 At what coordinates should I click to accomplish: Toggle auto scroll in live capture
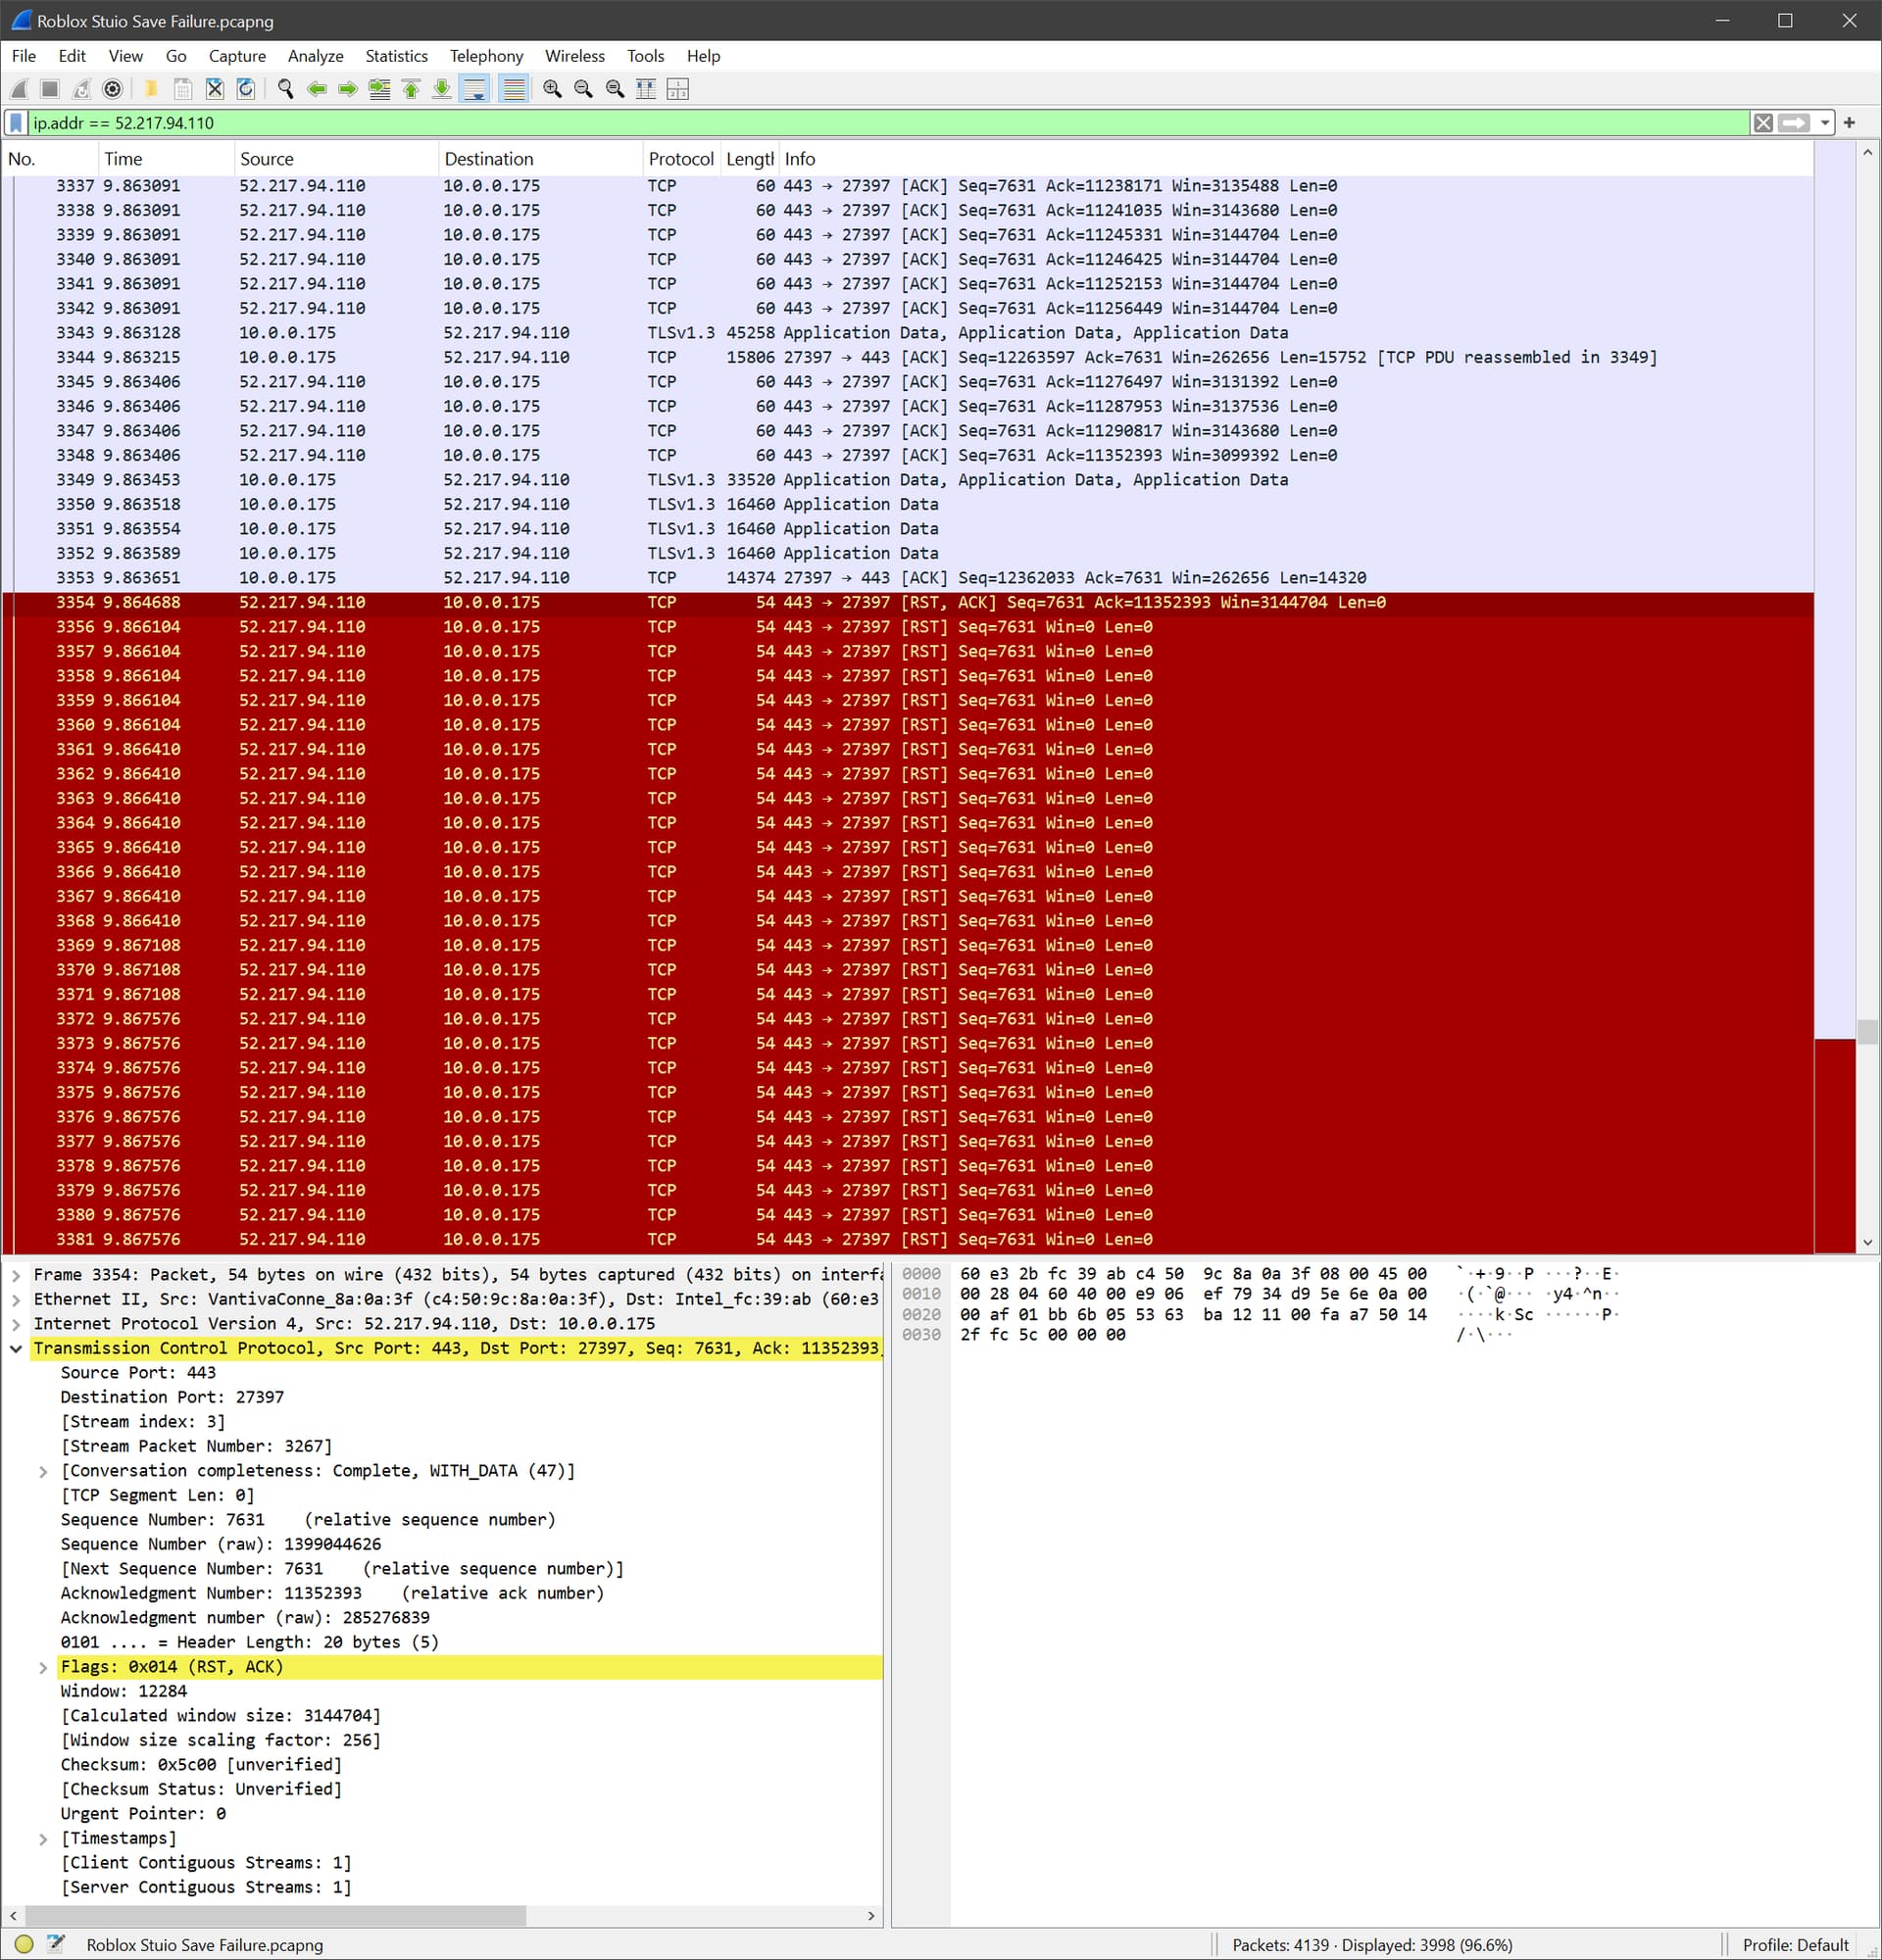click(473, 89)
